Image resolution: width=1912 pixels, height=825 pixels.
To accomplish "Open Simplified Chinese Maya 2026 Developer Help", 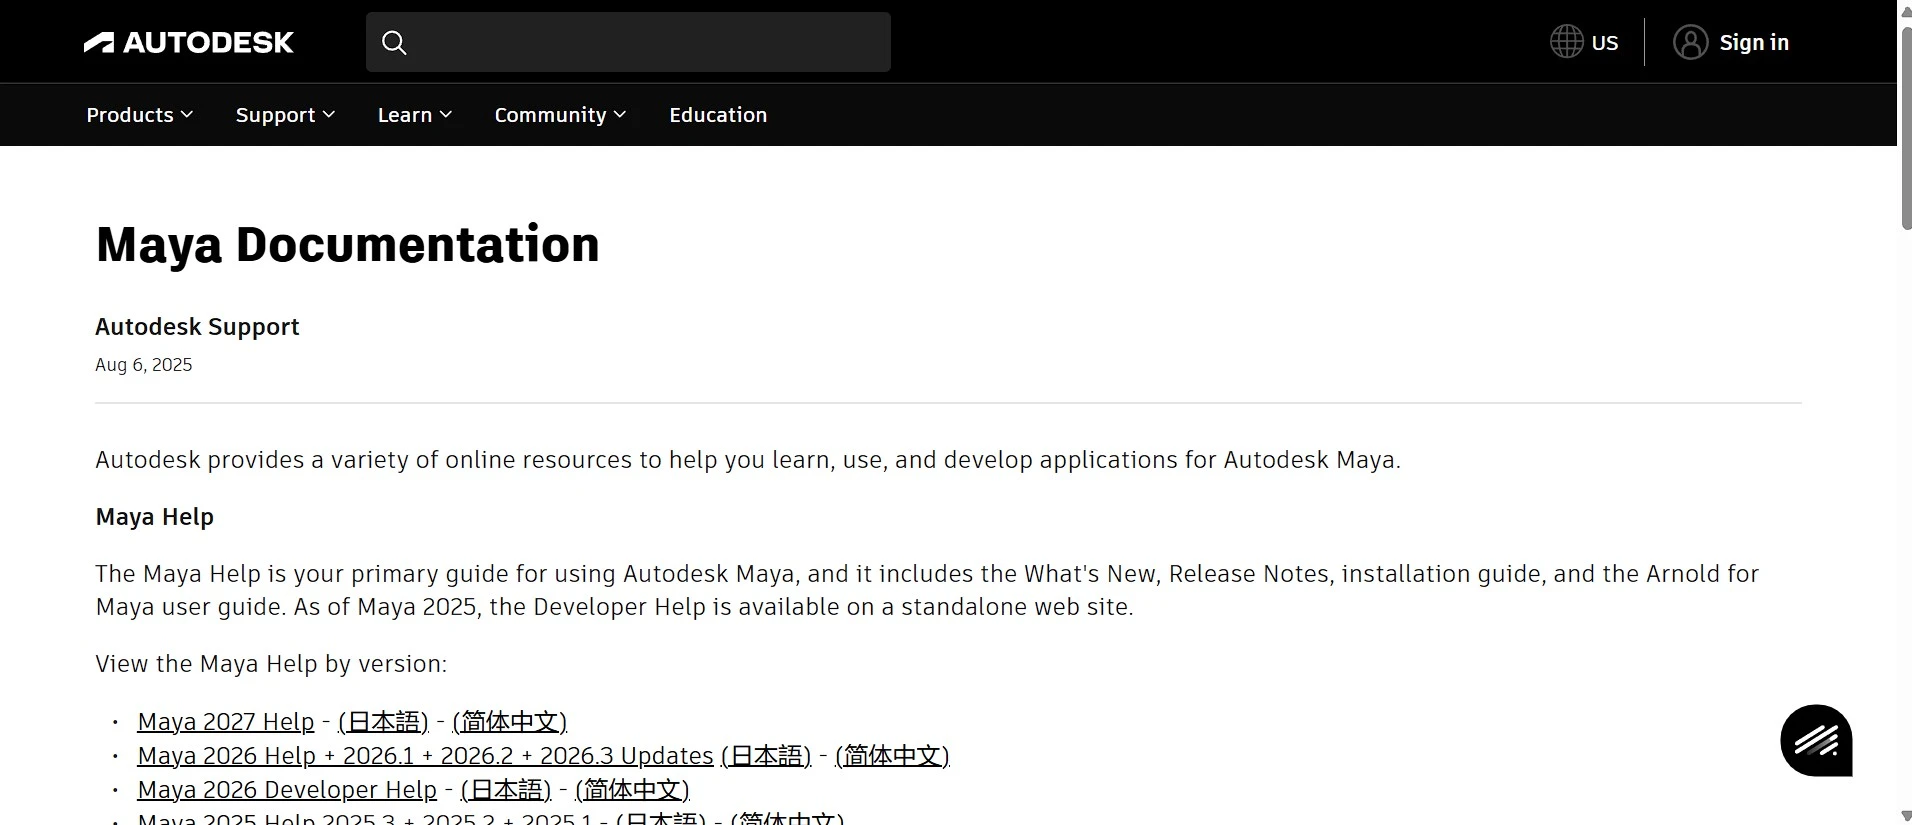I will [x=633, y=789].
